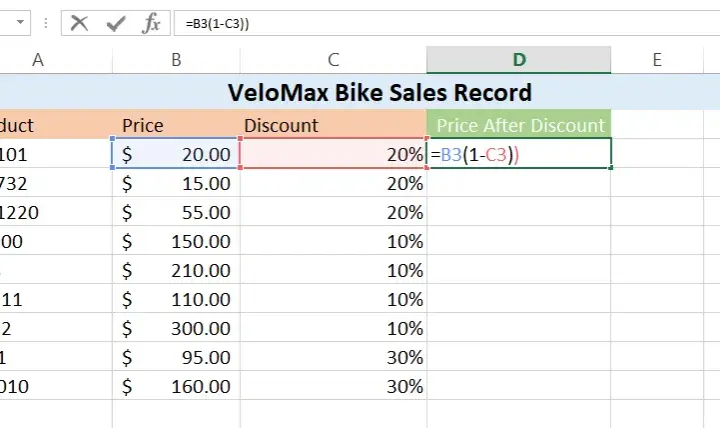The height and width of the screenshot is (428, 720).
Task: Select column A header
Action: pos(38,60)
